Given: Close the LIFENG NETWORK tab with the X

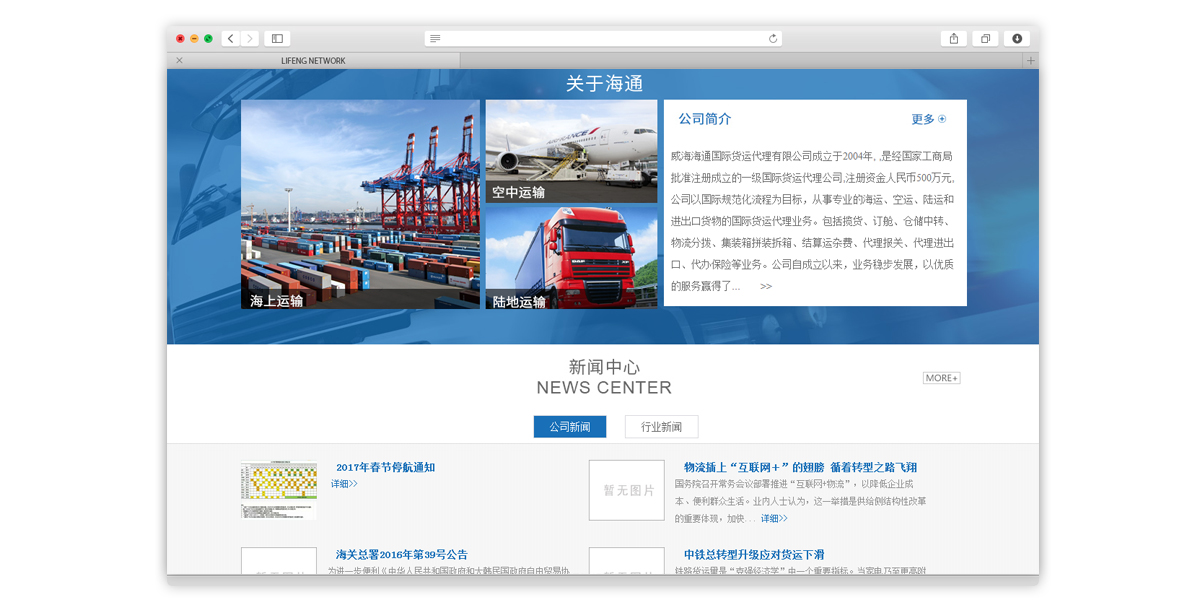Looking at the screenshot, I should tap(179, 61).
